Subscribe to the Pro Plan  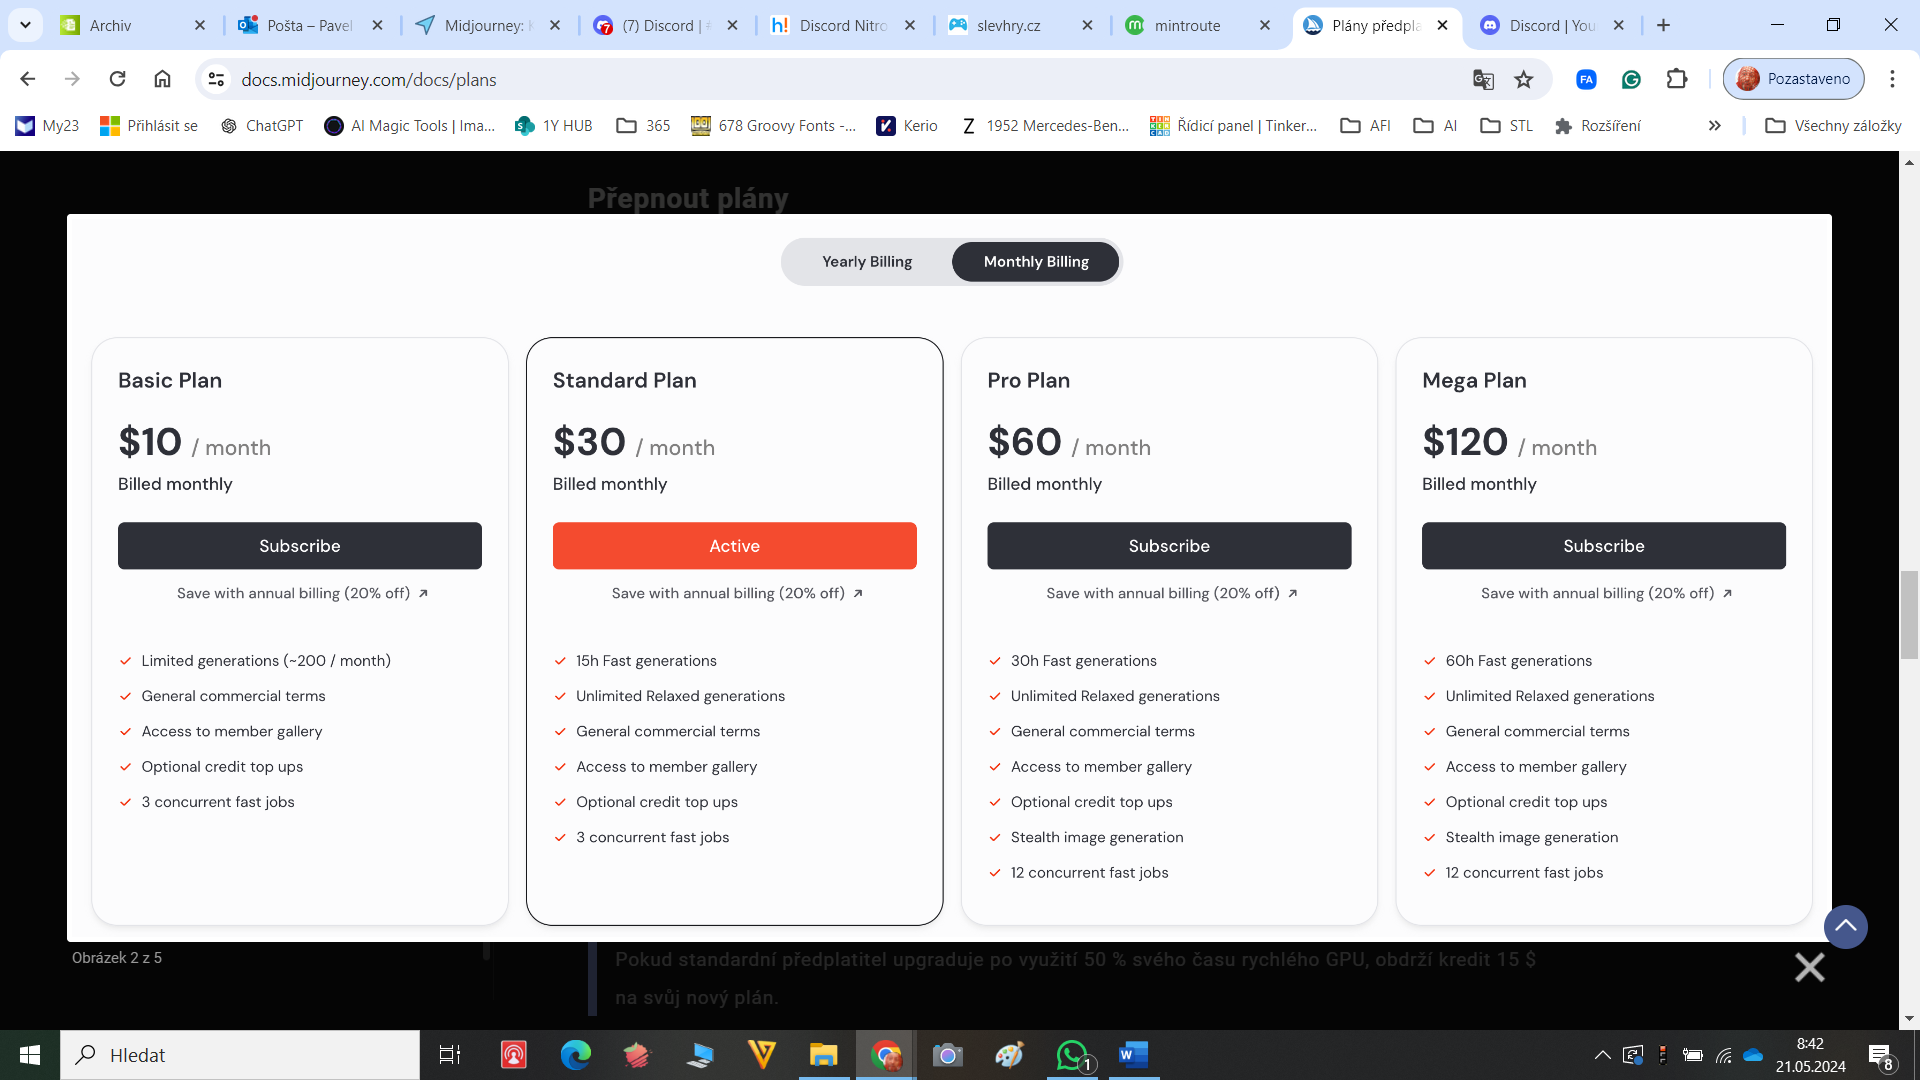1169,546
